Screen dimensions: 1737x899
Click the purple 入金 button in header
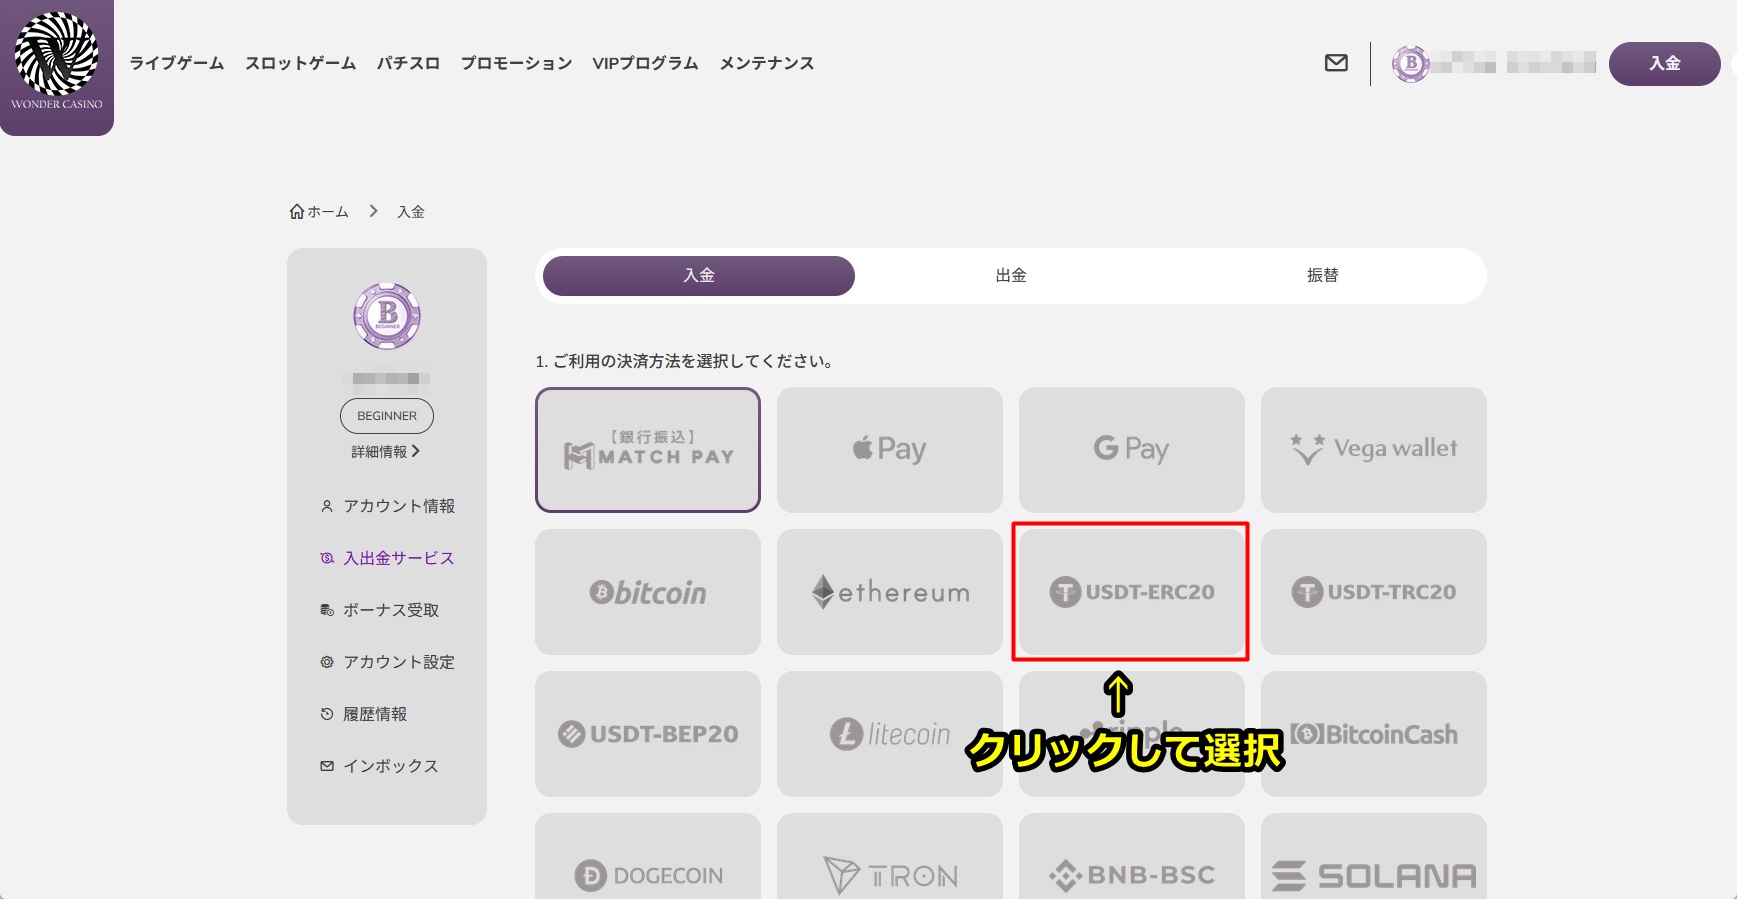click(1664, 64)
